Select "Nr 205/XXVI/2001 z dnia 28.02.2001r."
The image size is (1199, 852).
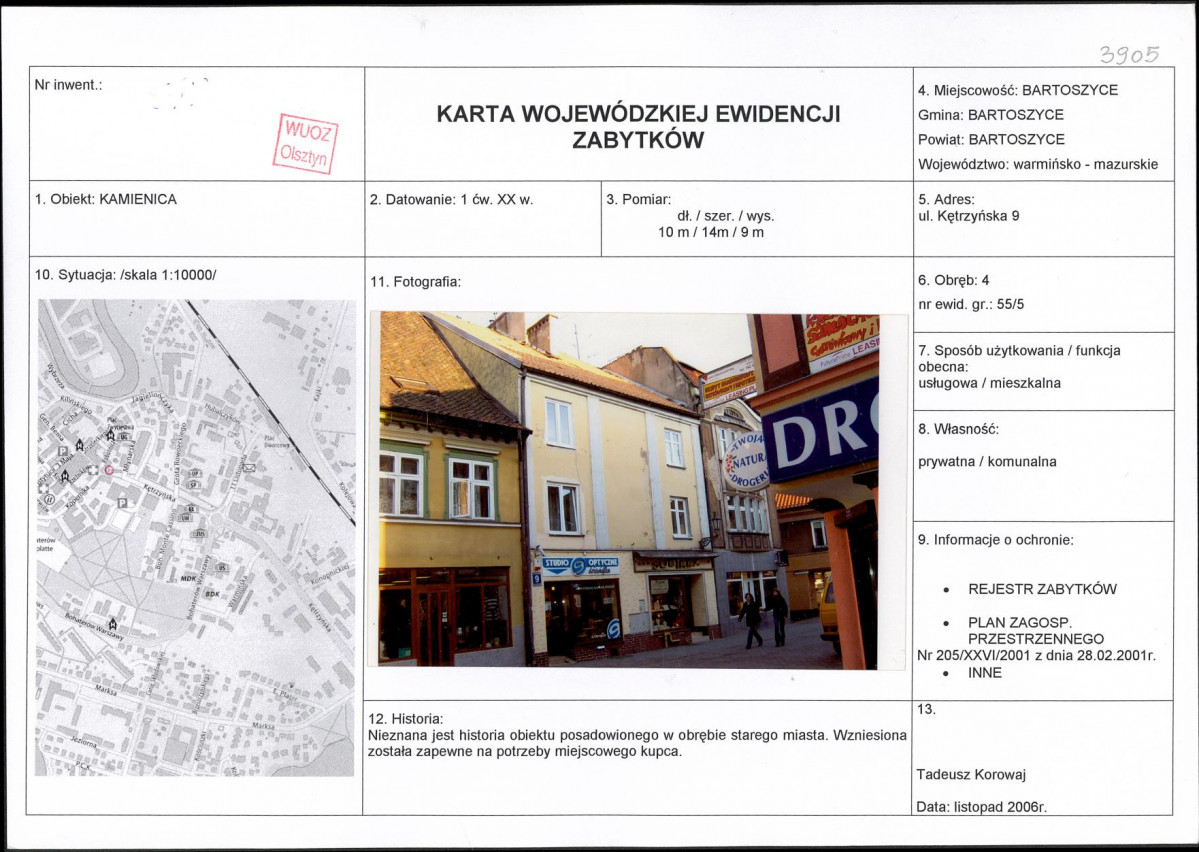pyautogui.click(x=1036, y=656)
